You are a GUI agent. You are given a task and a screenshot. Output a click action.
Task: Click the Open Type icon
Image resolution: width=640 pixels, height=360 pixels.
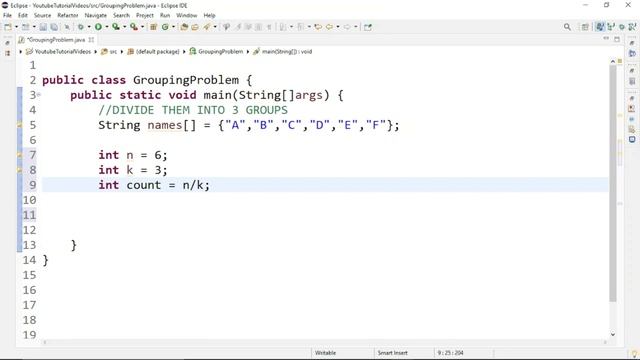[x=184, y=27]
